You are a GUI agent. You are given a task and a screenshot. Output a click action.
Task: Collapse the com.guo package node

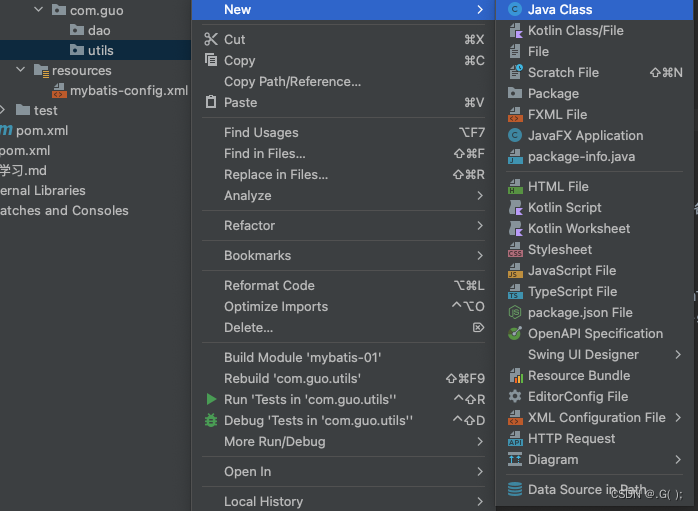39,9
